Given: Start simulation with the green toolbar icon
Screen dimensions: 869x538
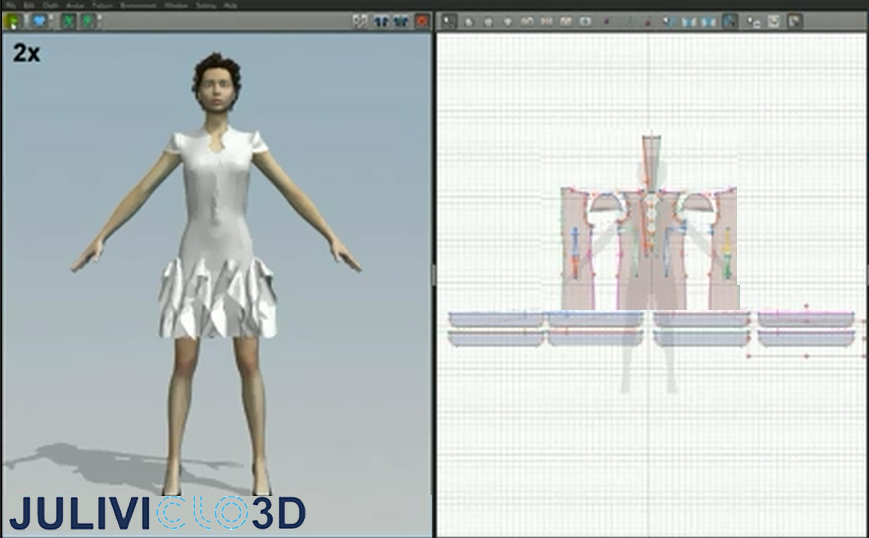Looking at the screenshot, I should (x=12, y=22).
